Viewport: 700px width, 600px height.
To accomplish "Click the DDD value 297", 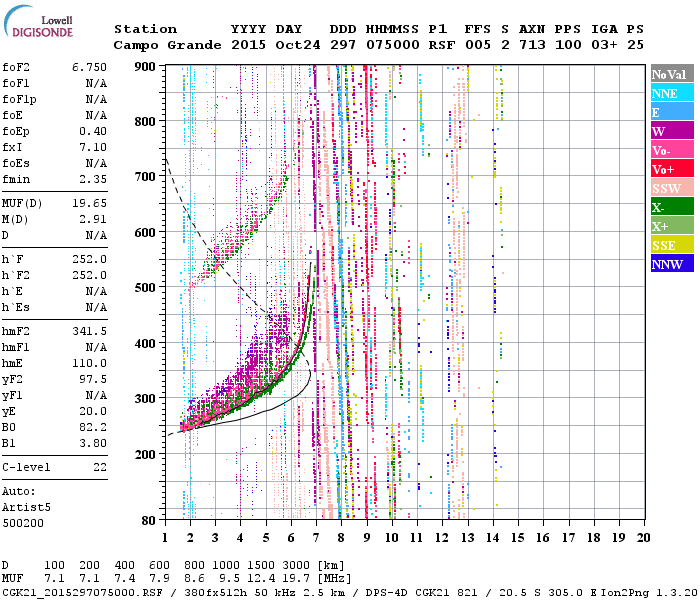I will click(x=343, y=45).
